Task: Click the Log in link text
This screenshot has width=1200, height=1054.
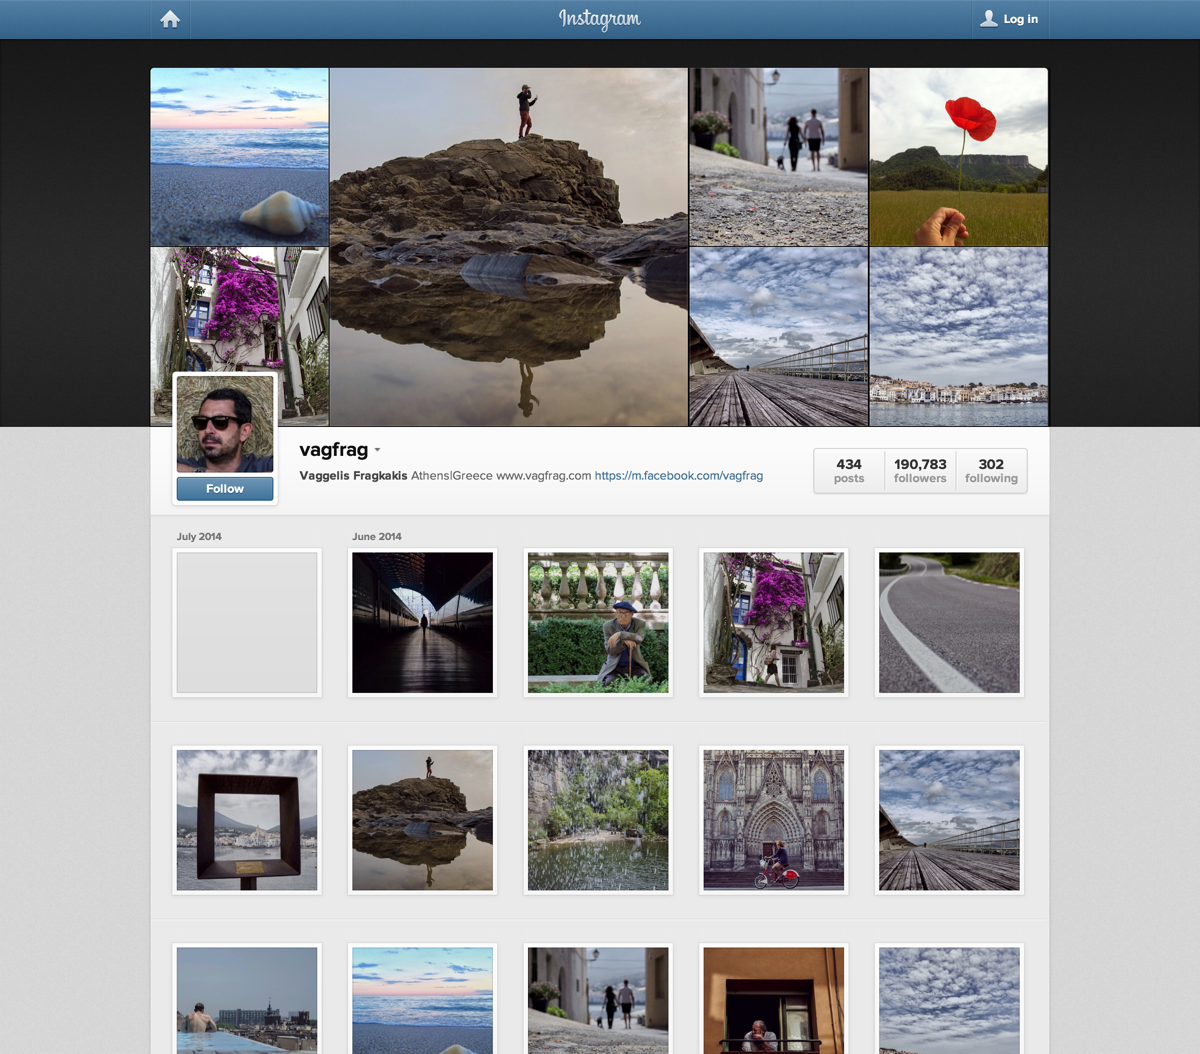Action: (1020, 19)
